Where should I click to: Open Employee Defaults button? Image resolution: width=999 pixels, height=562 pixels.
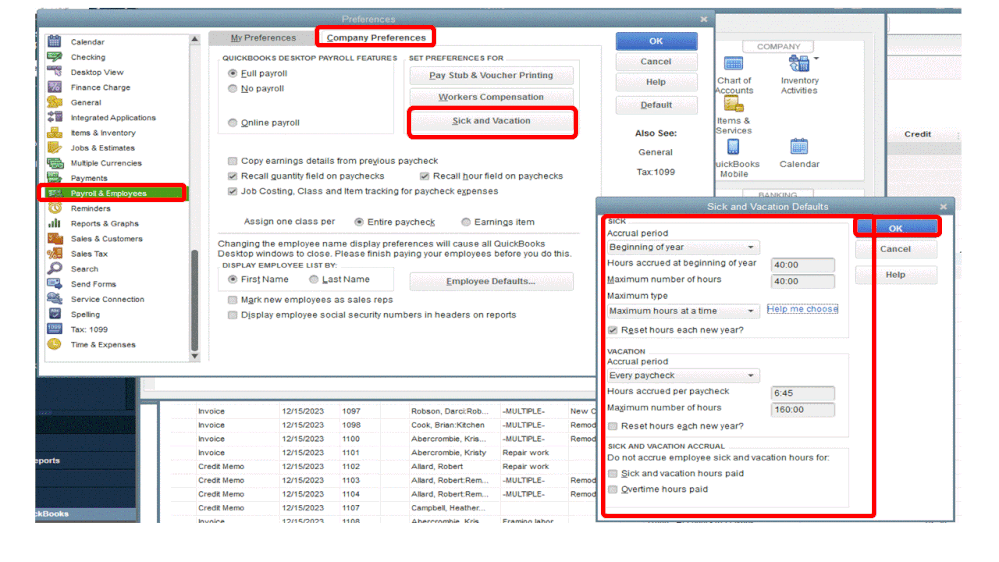491,281
